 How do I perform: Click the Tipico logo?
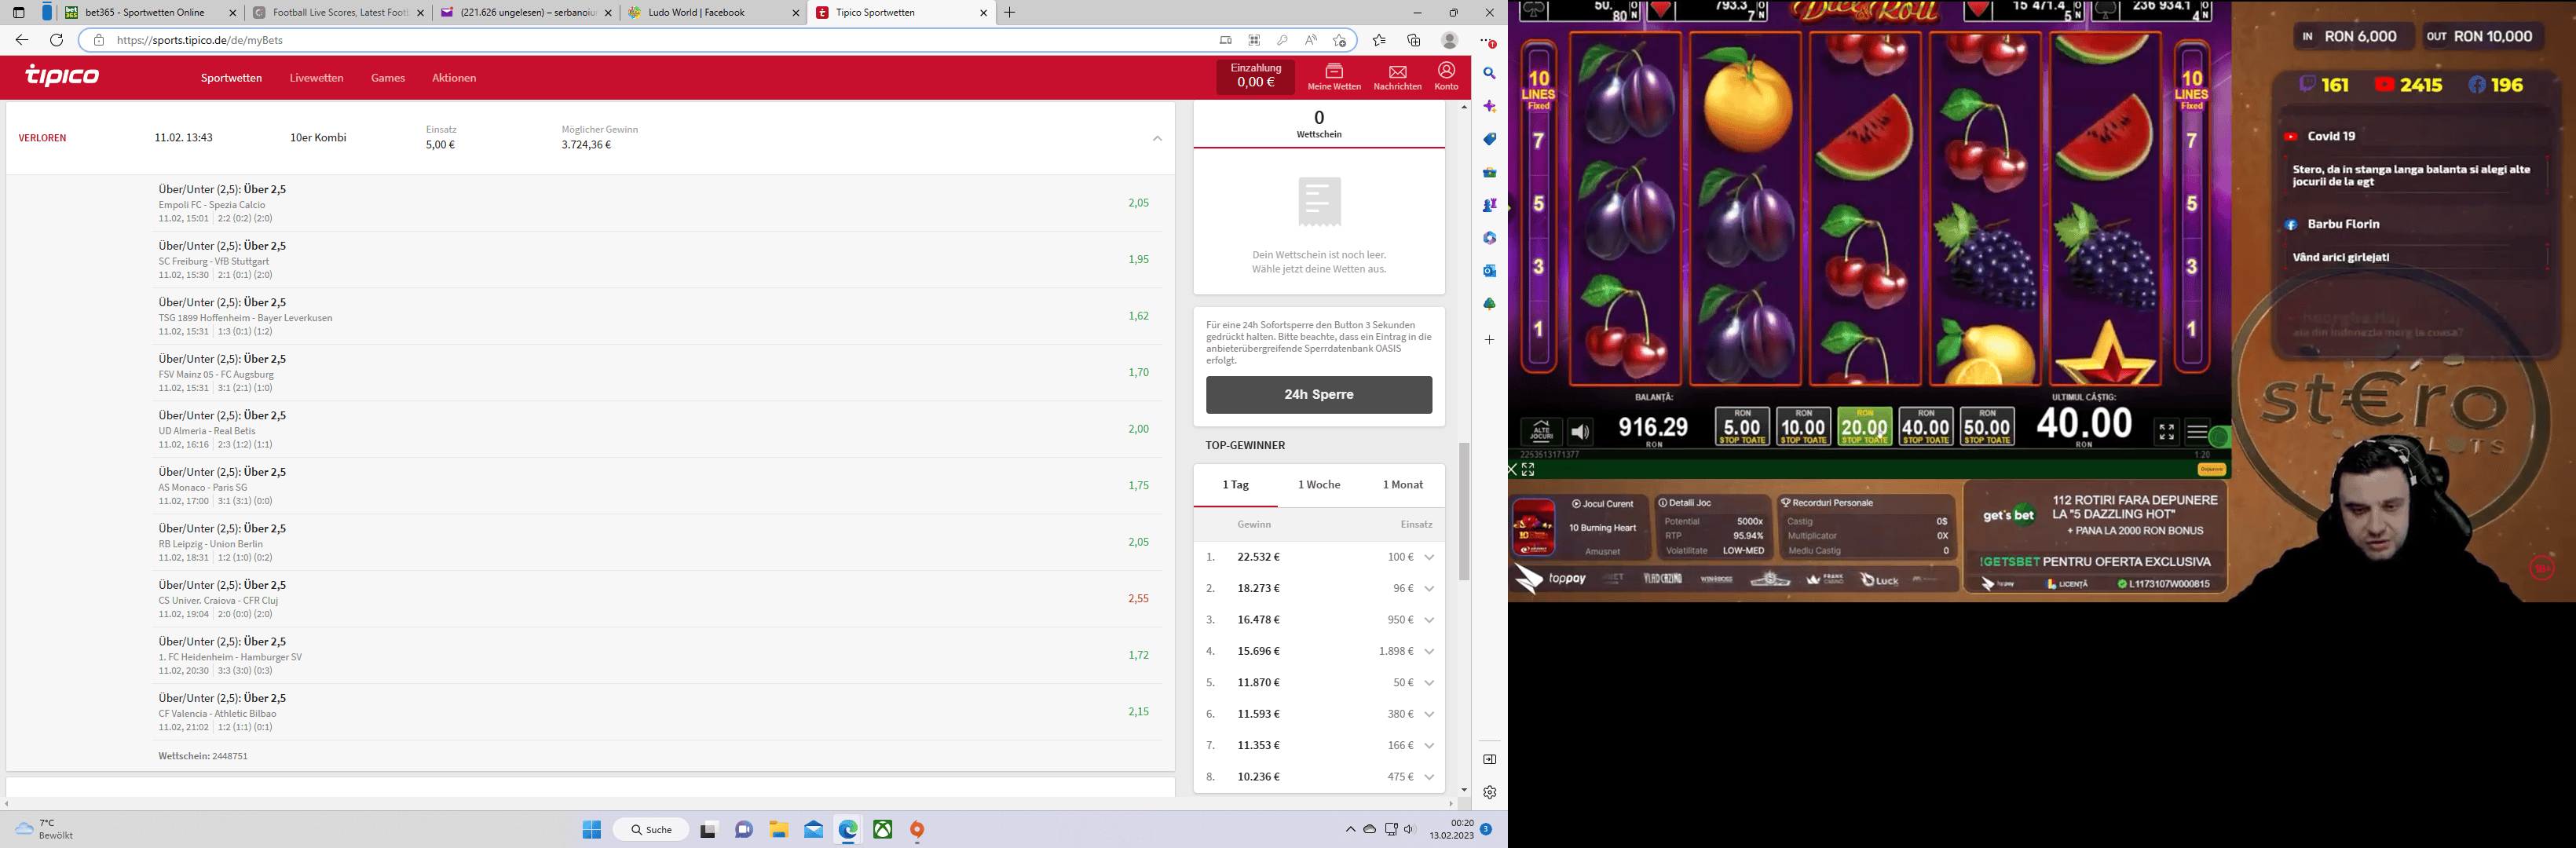click(x=62, y=76)
